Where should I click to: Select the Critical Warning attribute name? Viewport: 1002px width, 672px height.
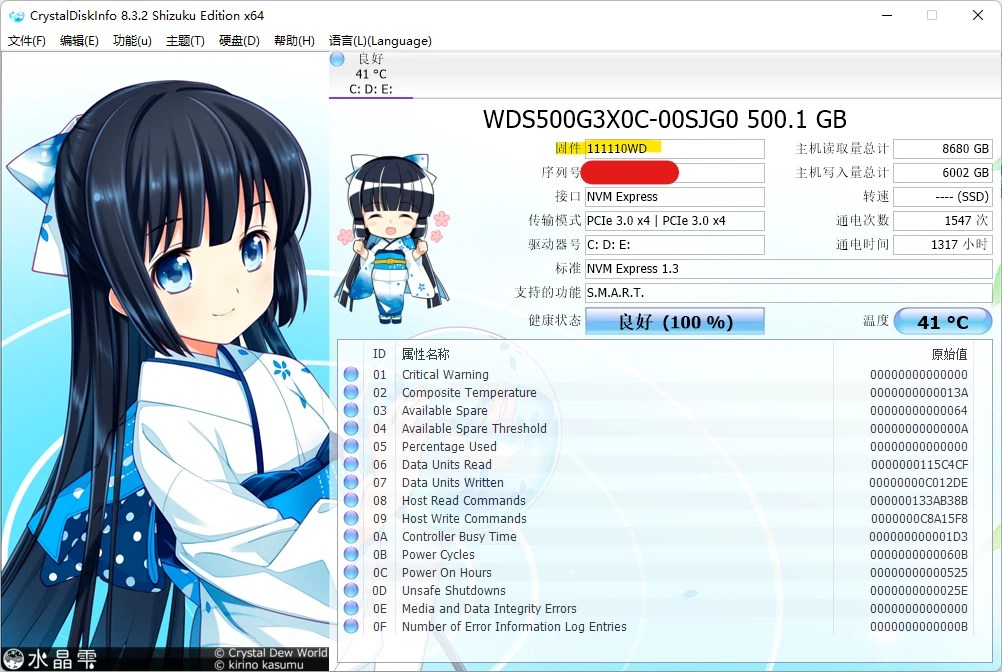click(x=445, y=374)
